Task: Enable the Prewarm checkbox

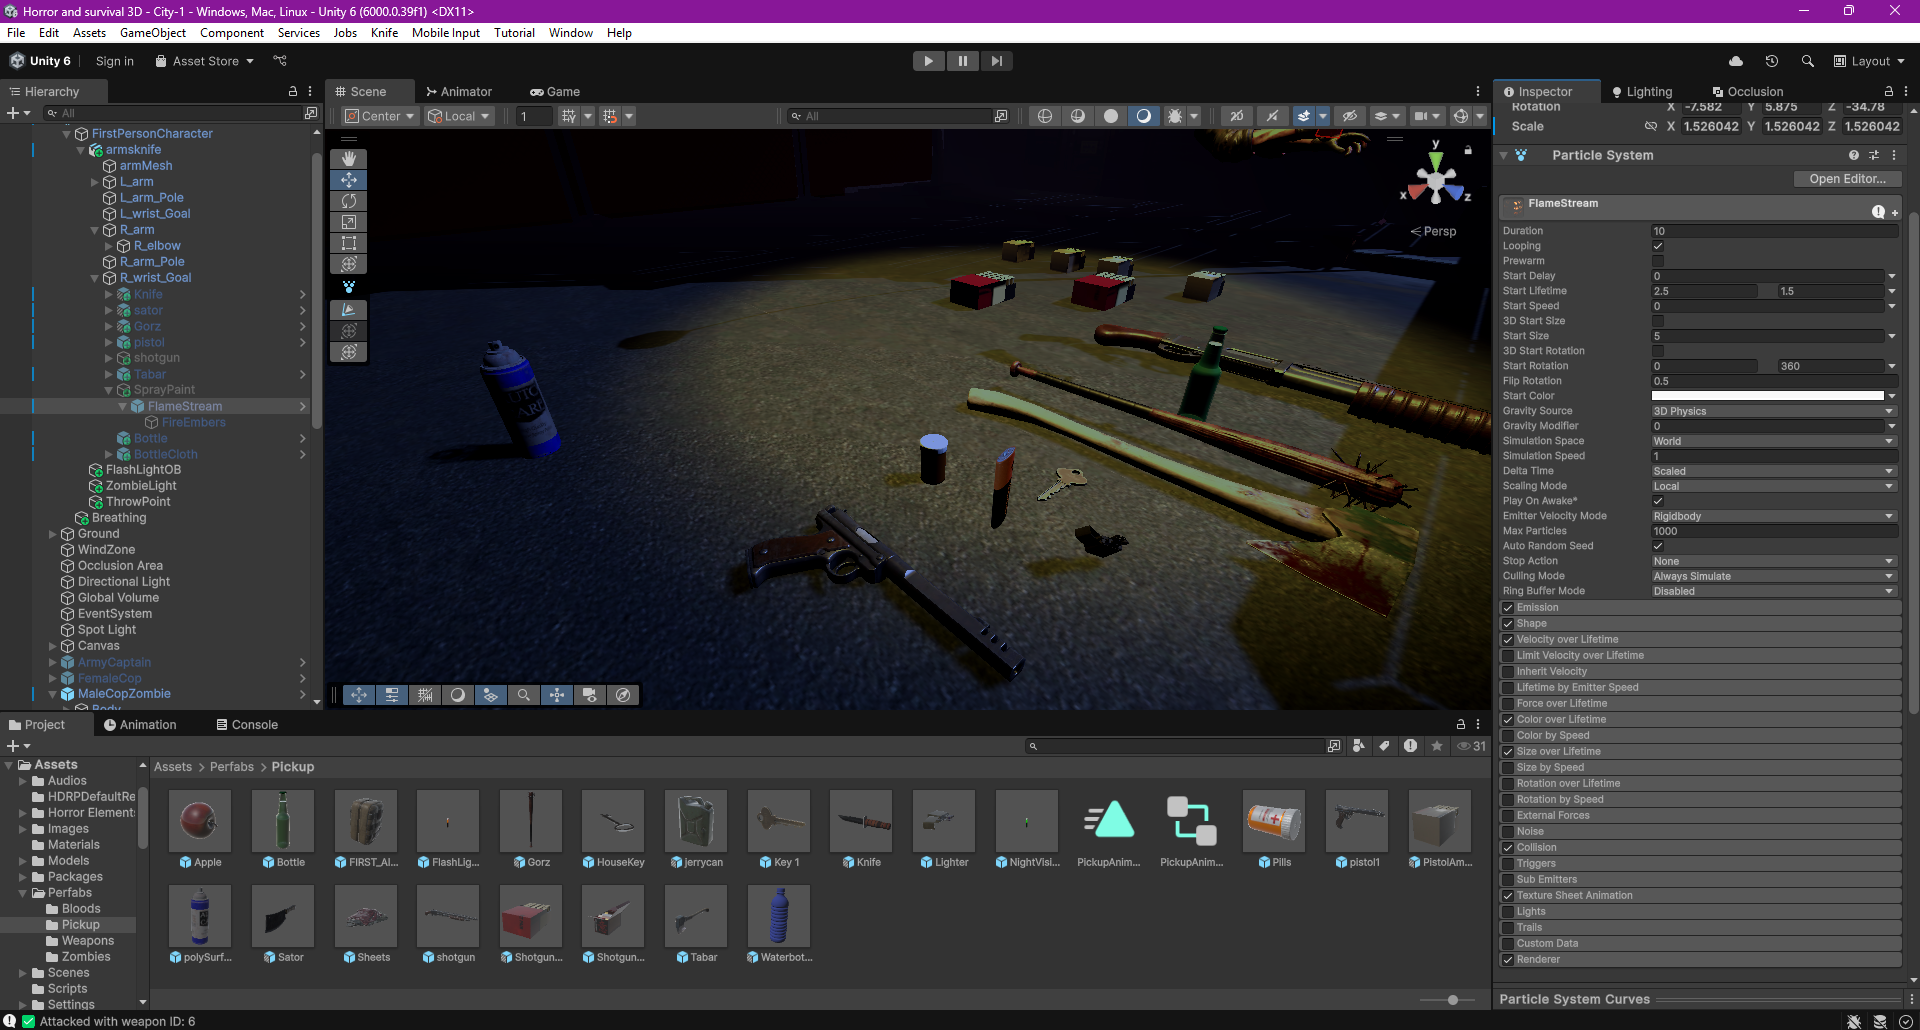Action: click(x=1658, y=261)
